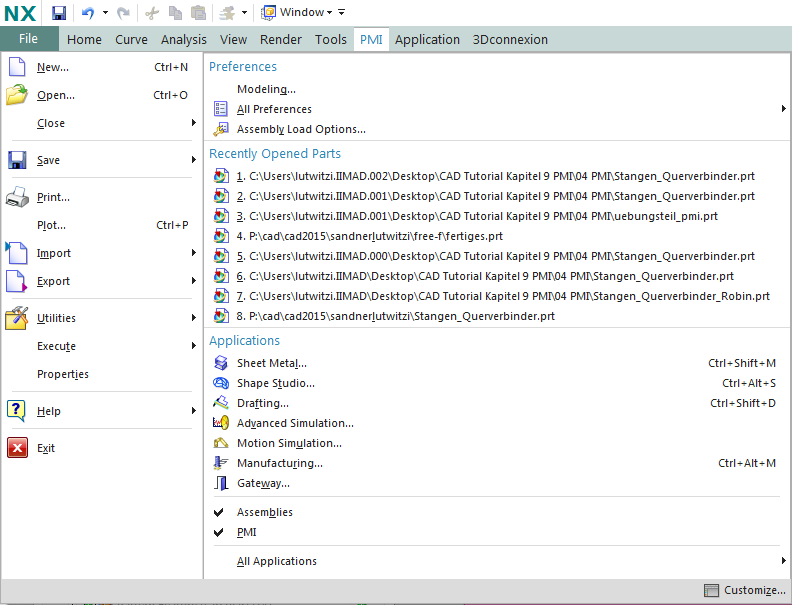Expand the Close submenu arrow
Image resolution: width=792 pixels, height=605 pixels.
tap(193, 123)
